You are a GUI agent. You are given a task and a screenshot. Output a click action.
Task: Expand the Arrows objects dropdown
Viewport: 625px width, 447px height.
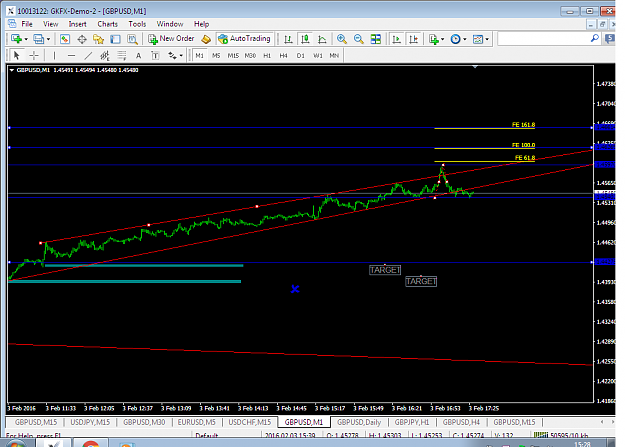181,56
